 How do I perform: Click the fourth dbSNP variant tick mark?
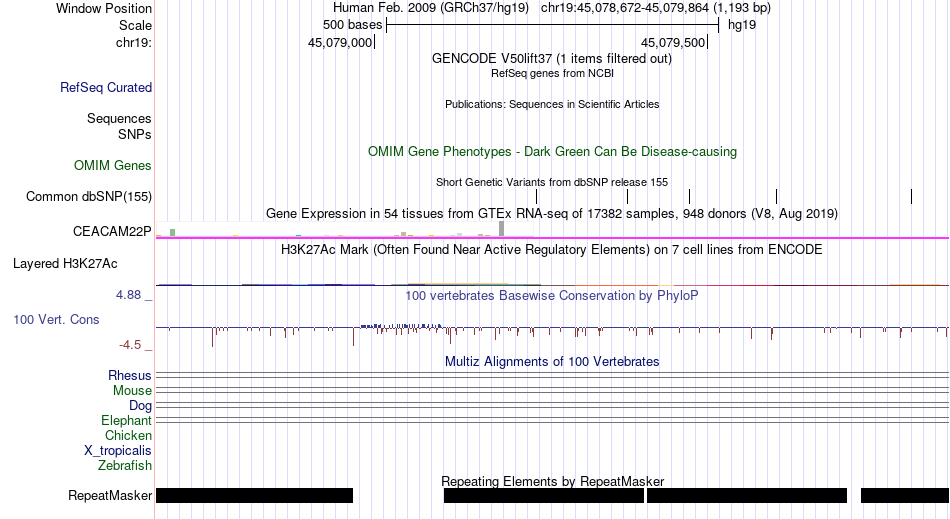click(x=777, y=196)
